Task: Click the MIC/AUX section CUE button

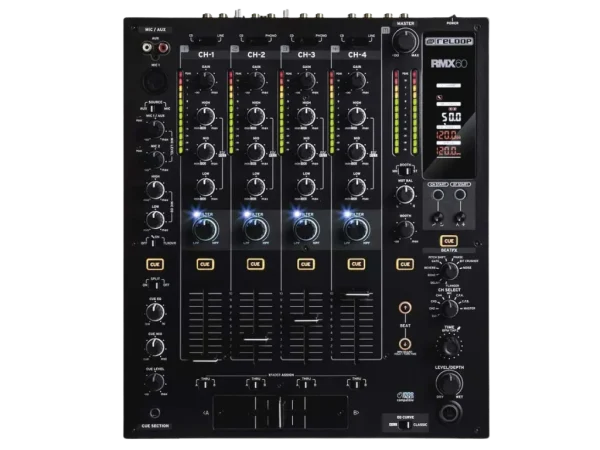Action: 155,264
